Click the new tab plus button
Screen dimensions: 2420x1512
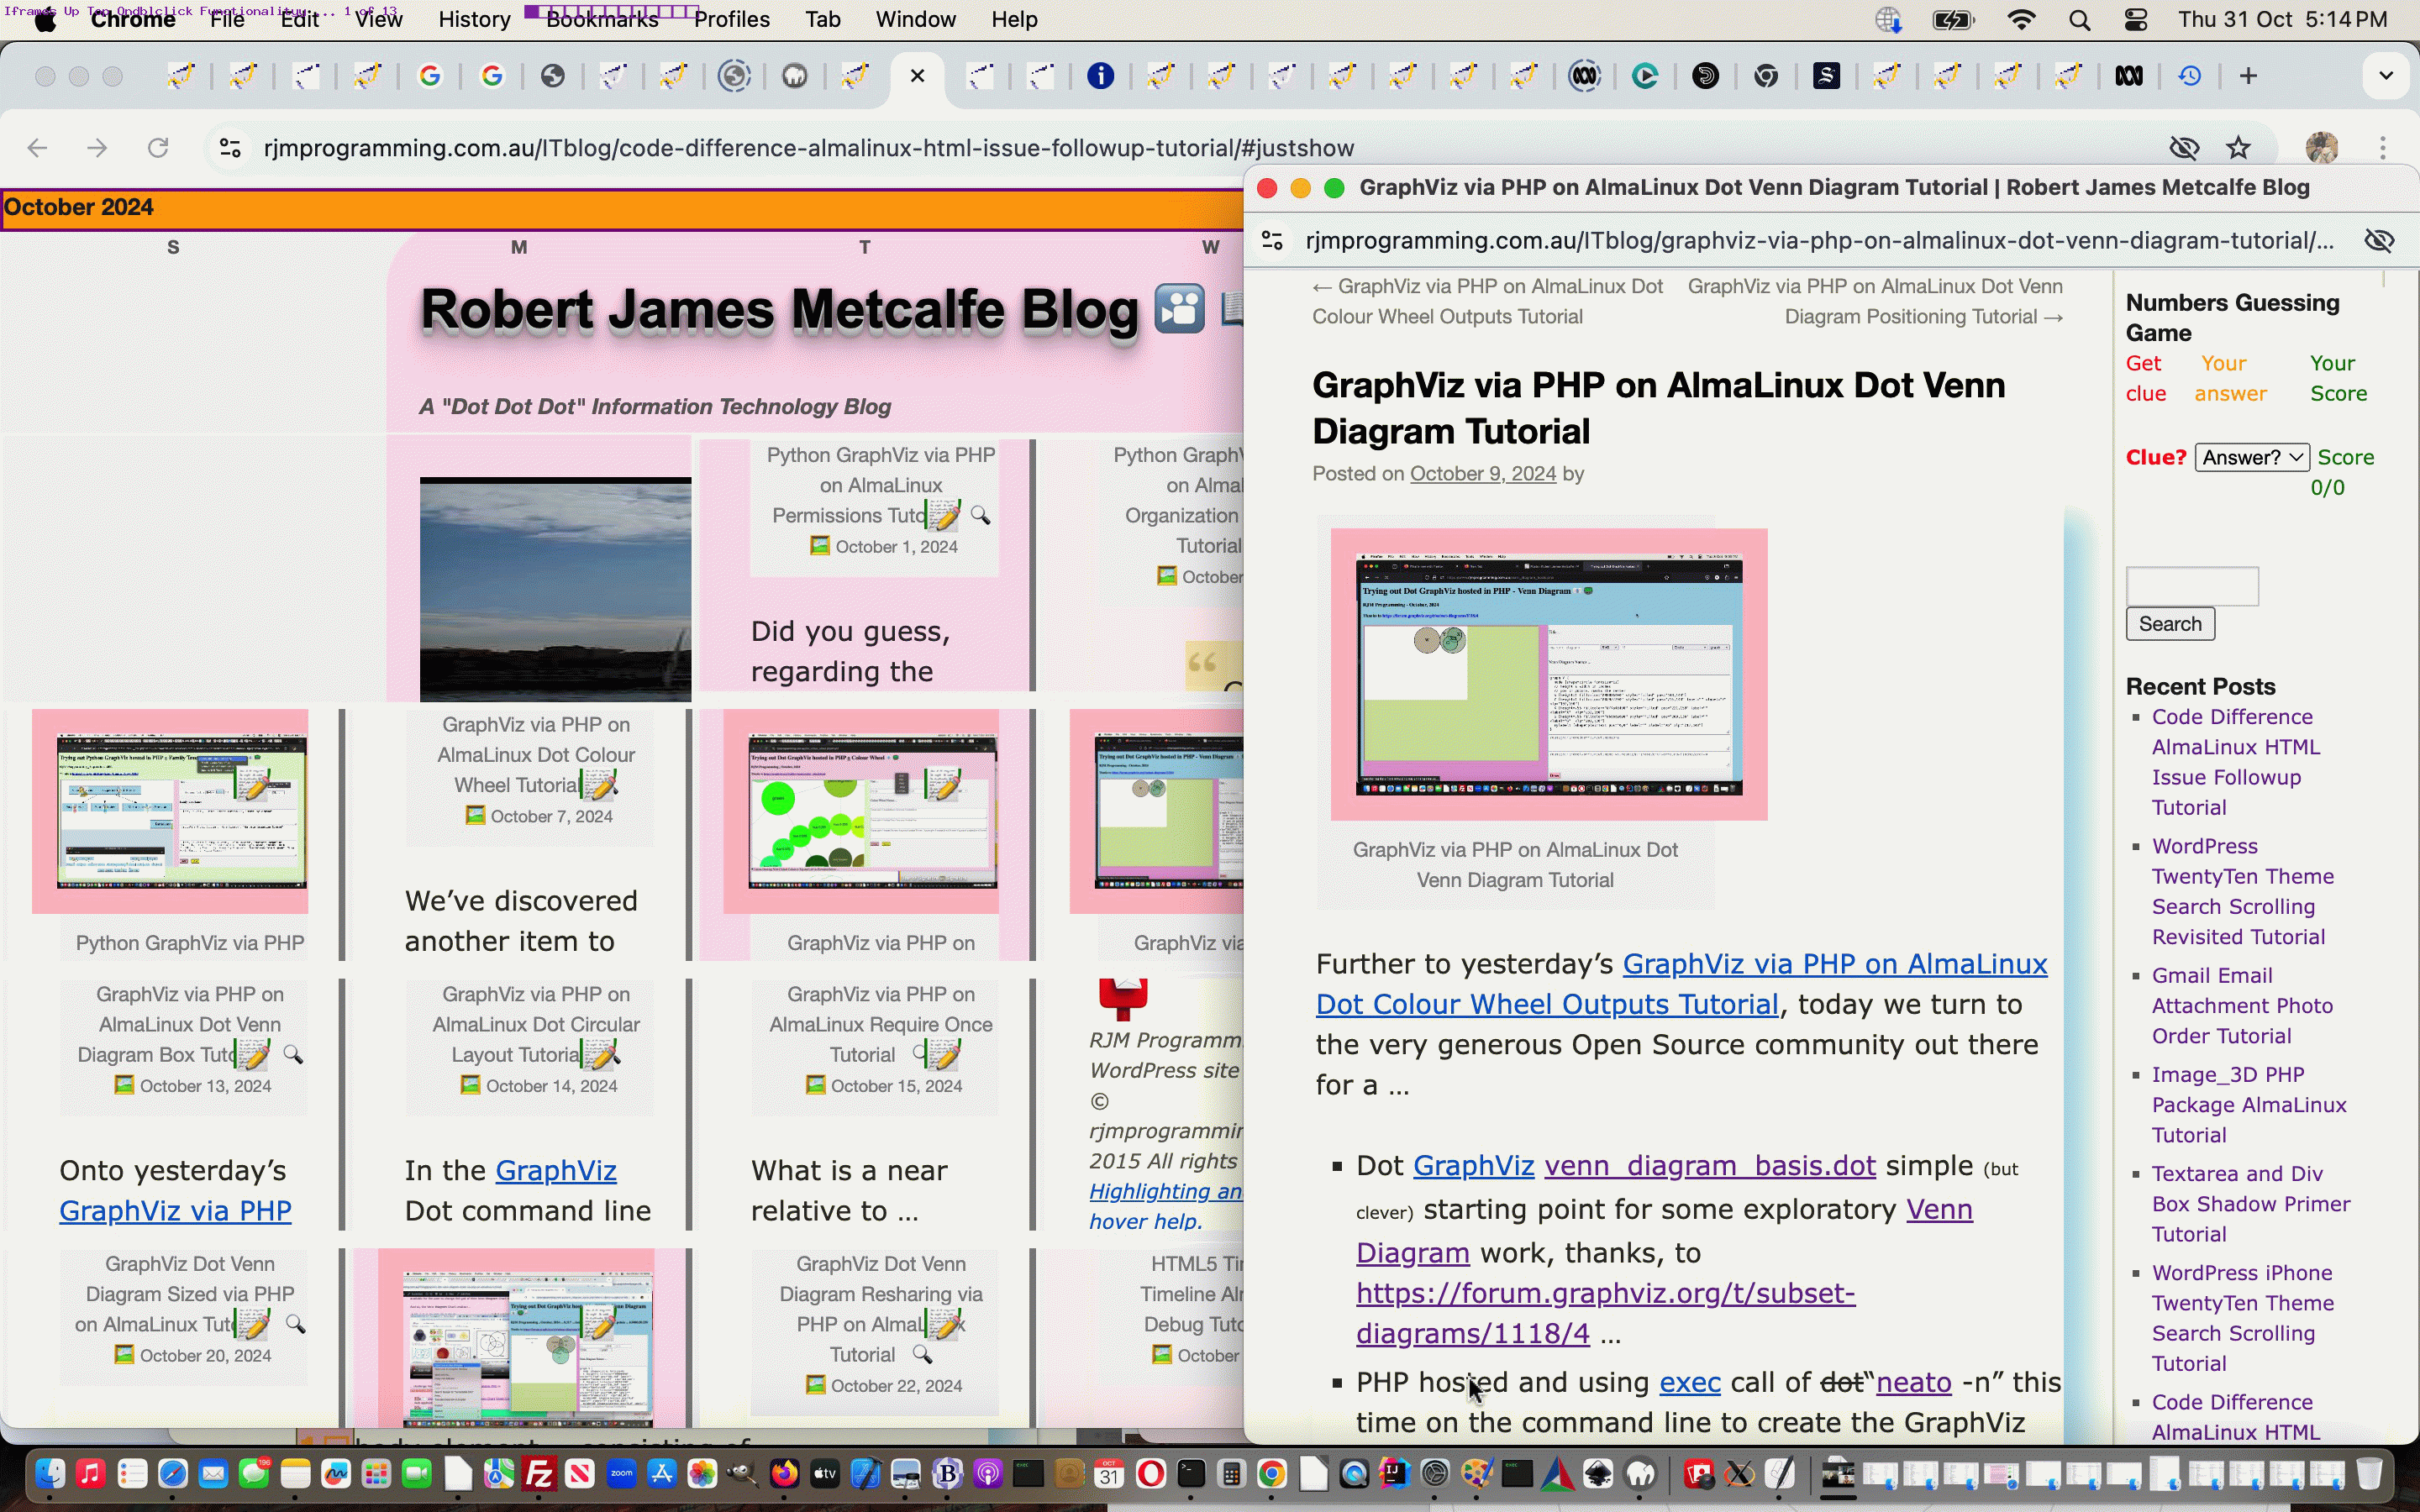[2249, 76]
